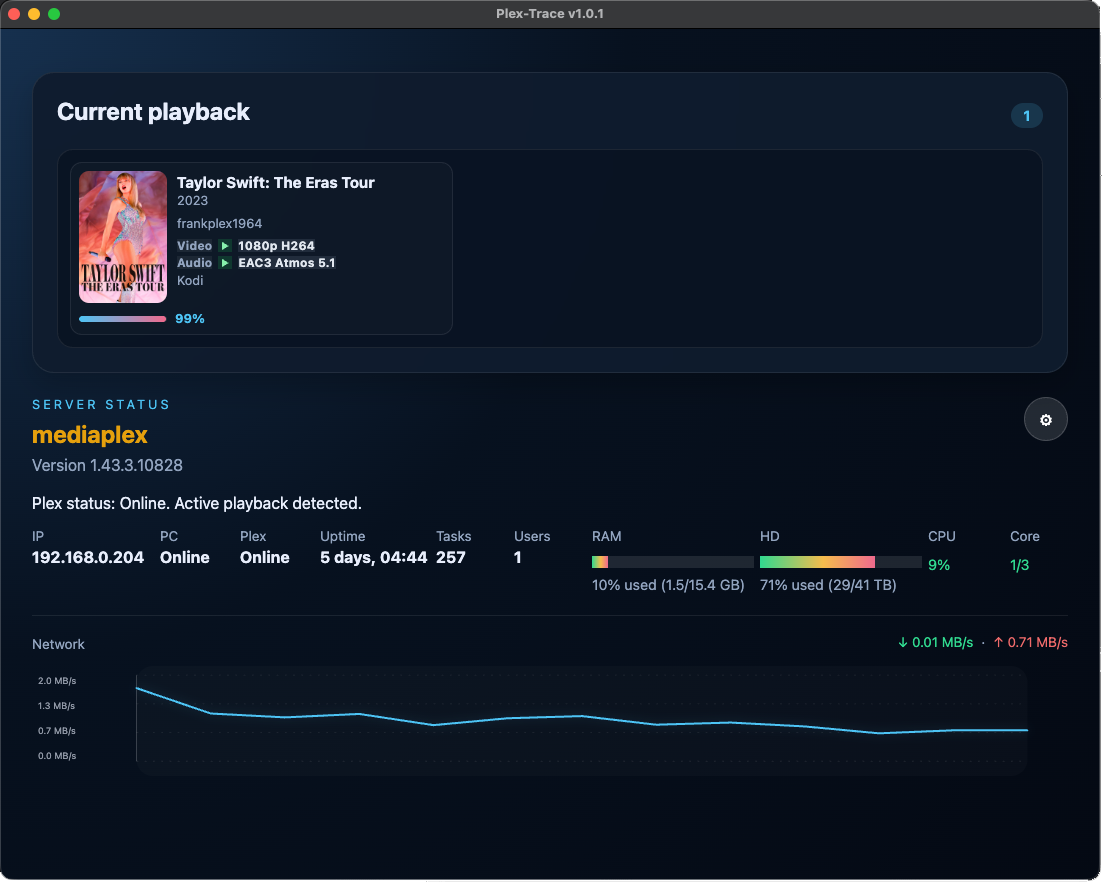This screenshot has width=1102, height=882.
Task: Click the upload rate 0.71 MB/s
Action: click(x=1030, y=642)
